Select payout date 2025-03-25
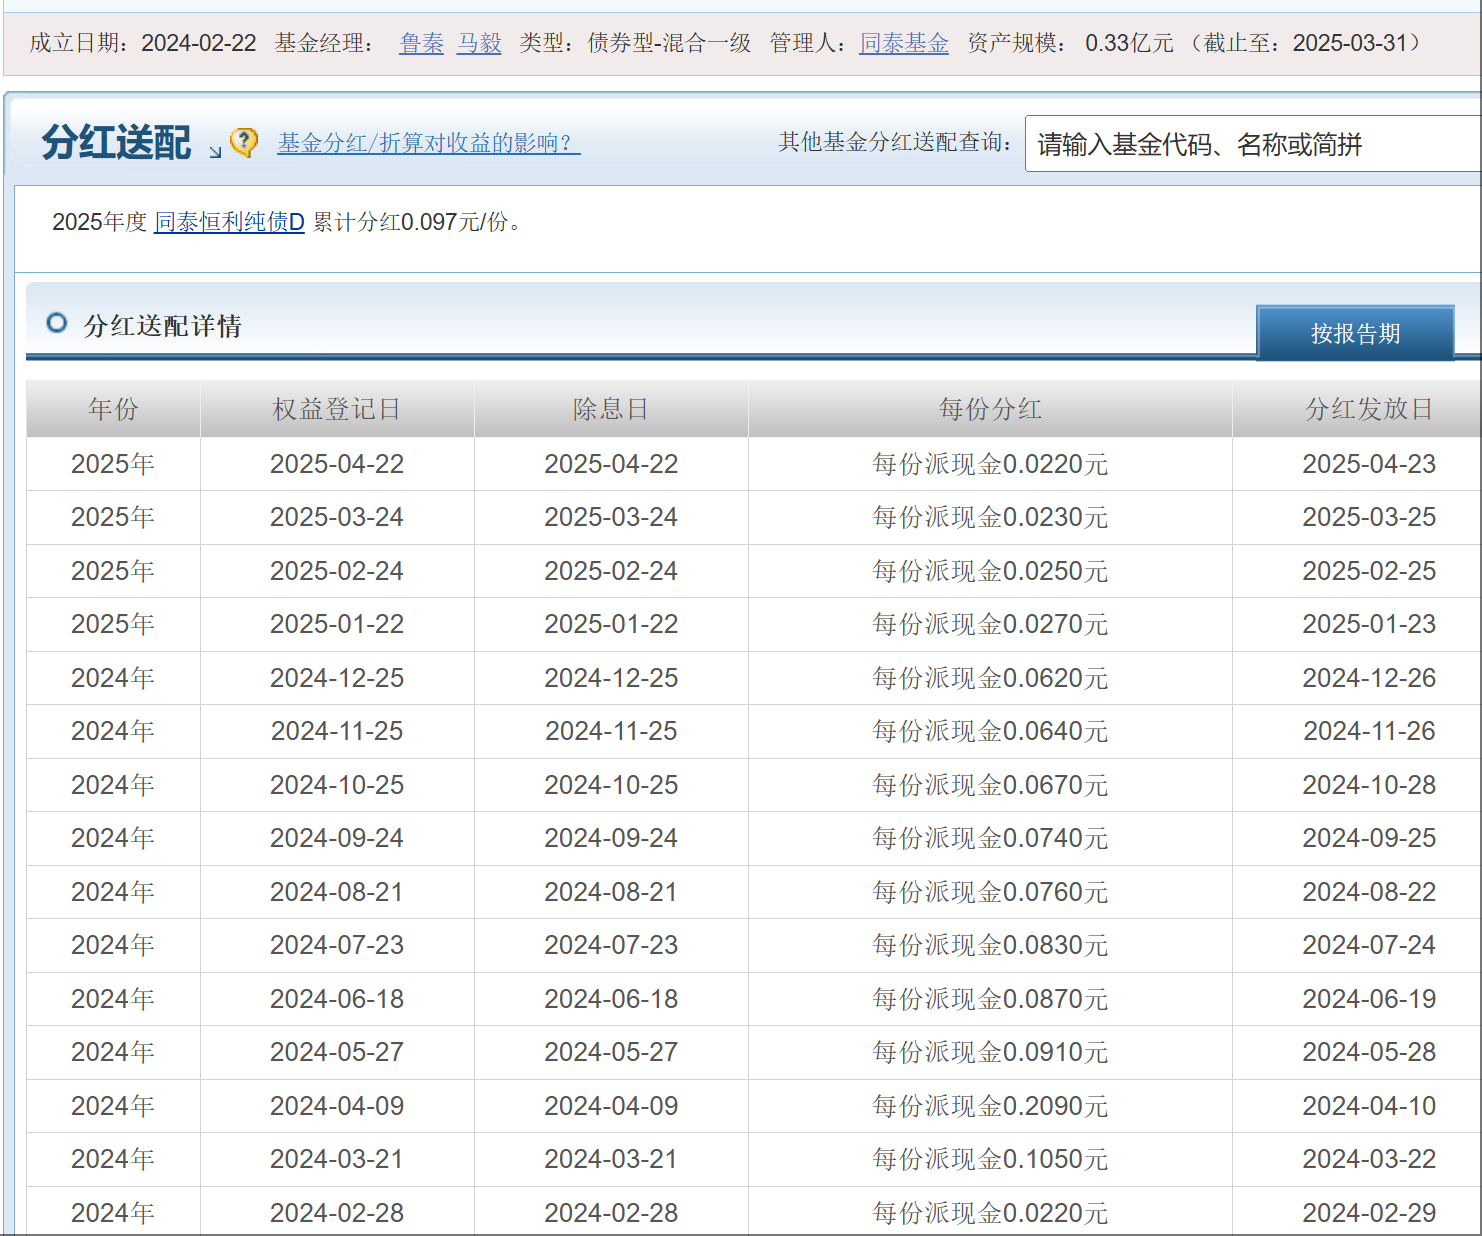 click(x=1369, y=517)
